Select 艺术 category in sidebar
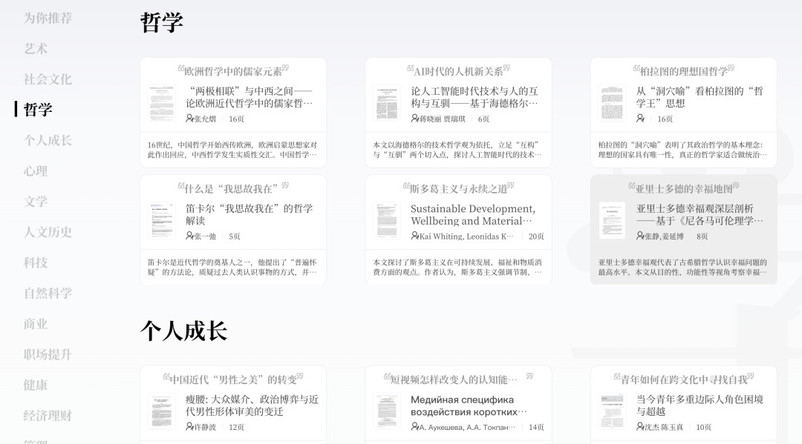The width and height of the screenshot is (802, 444). click(35, 49)
